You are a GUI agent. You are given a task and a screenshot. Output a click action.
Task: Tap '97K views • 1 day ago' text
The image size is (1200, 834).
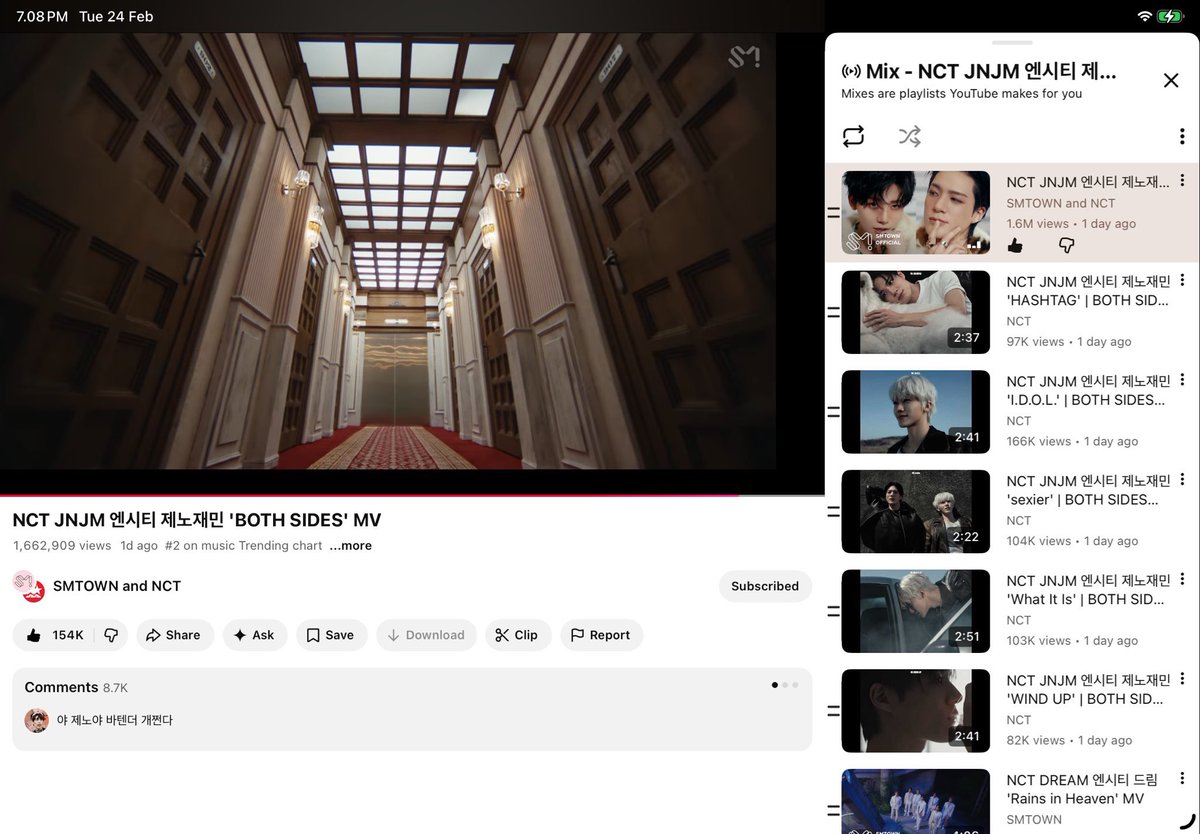(1069, 342)
